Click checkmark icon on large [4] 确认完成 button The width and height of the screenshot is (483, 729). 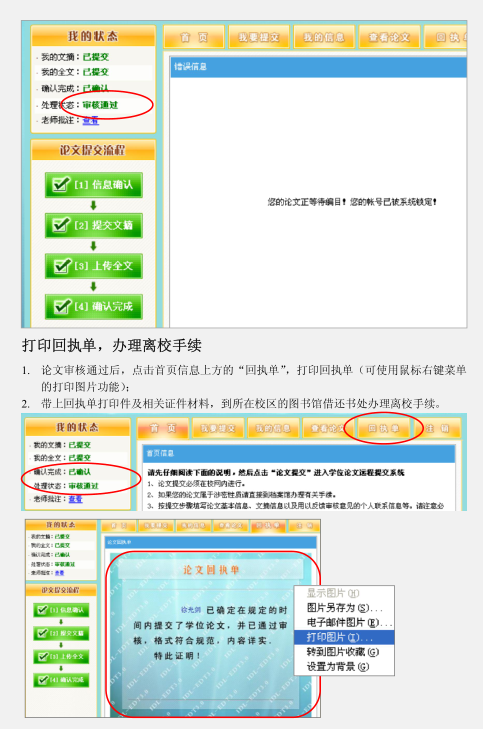61,306
